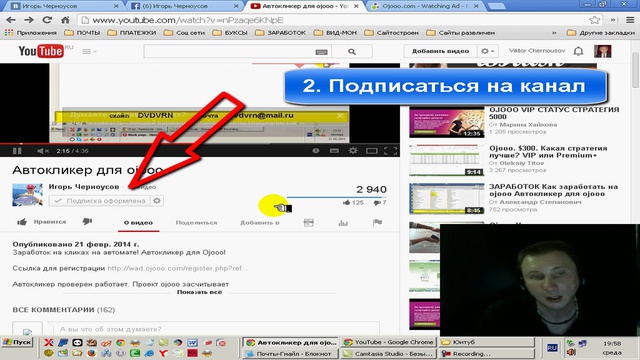
Task: Select the Поделиться tab
Action: click(196, 223)
